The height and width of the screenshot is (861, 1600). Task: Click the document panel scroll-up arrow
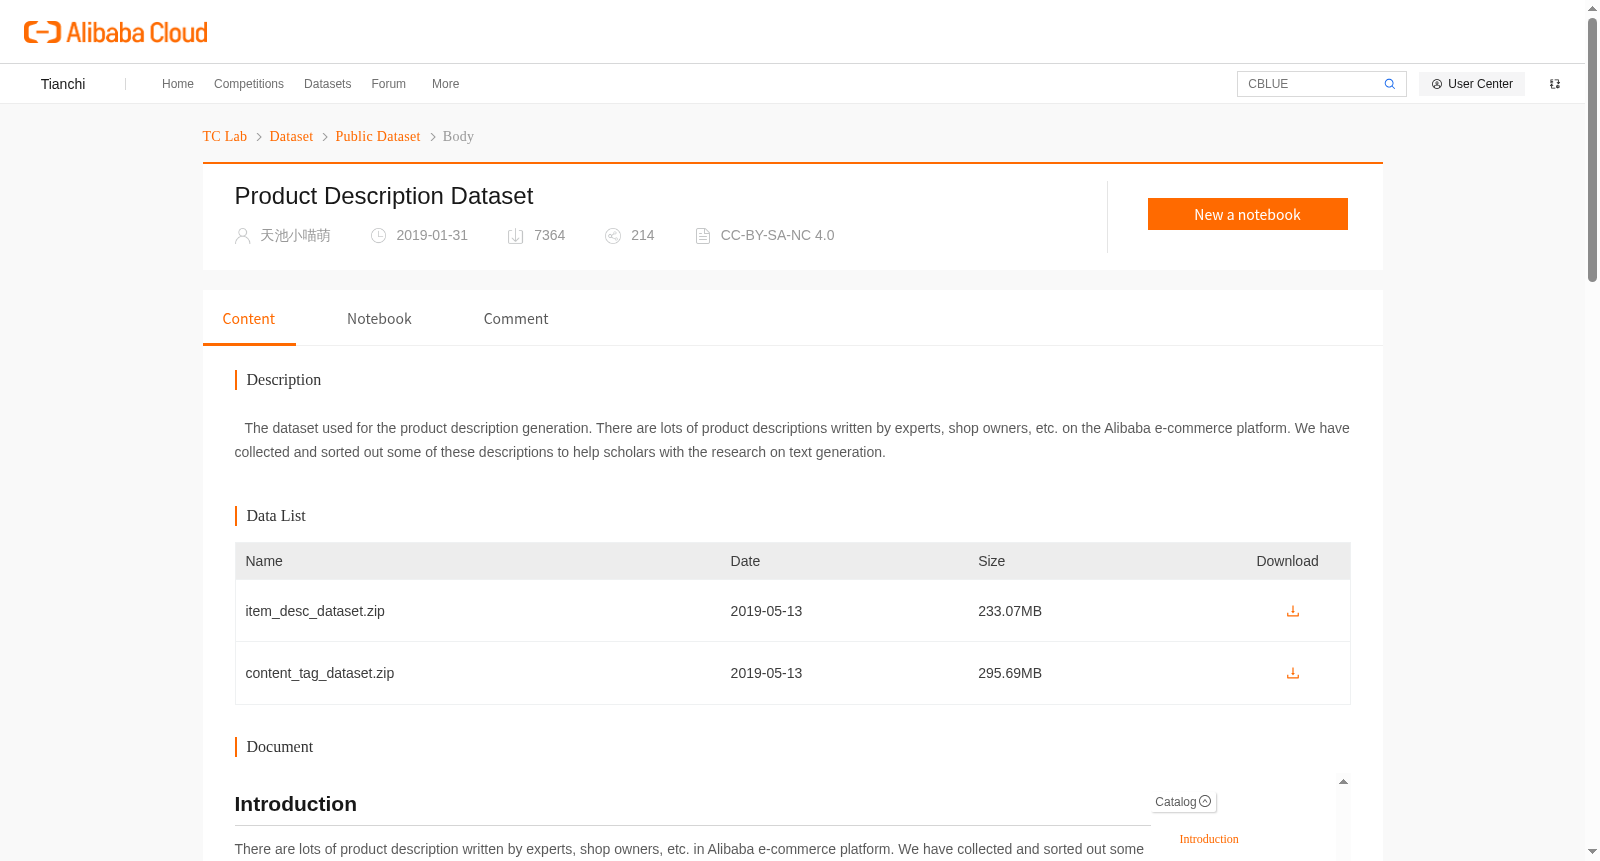click(1343, 782)
